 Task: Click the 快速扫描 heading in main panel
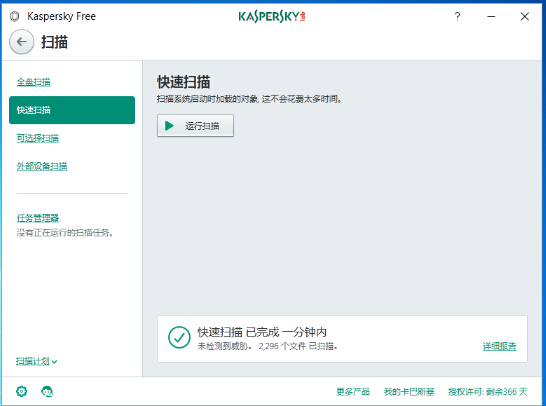[184, 82]
